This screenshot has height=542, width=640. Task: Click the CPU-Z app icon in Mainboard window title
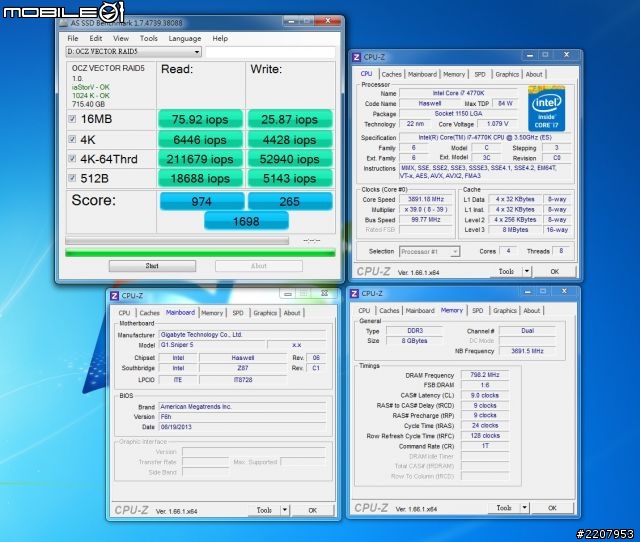click(114, 295)
